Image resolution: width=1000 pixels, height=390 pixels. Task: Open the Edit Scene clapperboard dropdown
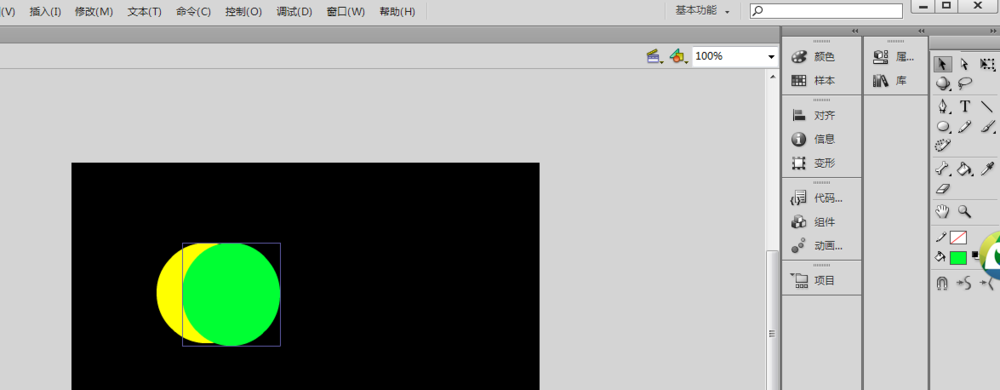pyautogui.click(x=655, y=57)
